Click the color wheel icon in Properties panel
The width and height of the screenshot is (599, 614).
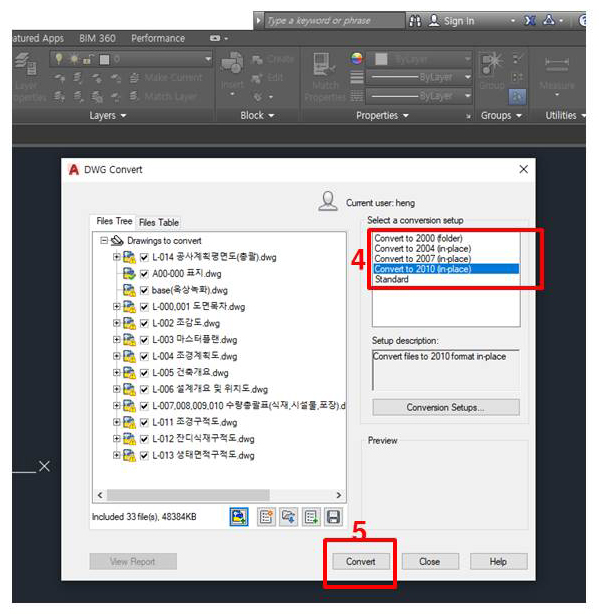357,59
